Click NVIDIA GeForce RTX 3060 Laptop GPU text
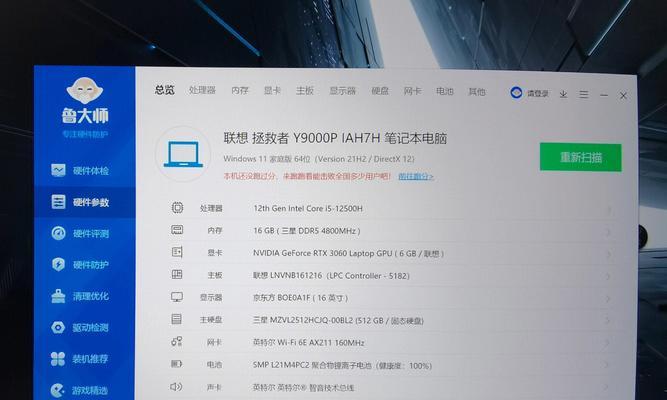The image size is (667, 400). (348, 253)
